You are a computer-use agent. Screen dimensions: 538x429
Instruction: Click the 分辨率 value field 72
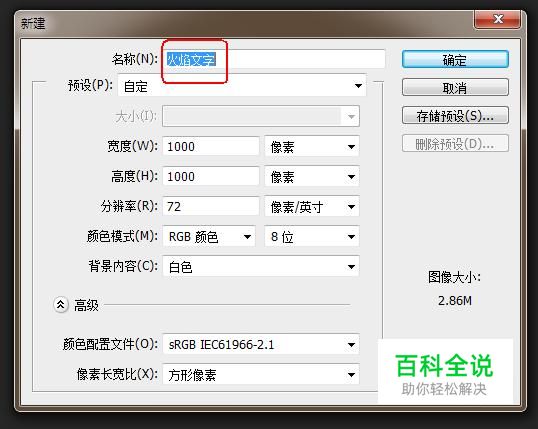211,206
